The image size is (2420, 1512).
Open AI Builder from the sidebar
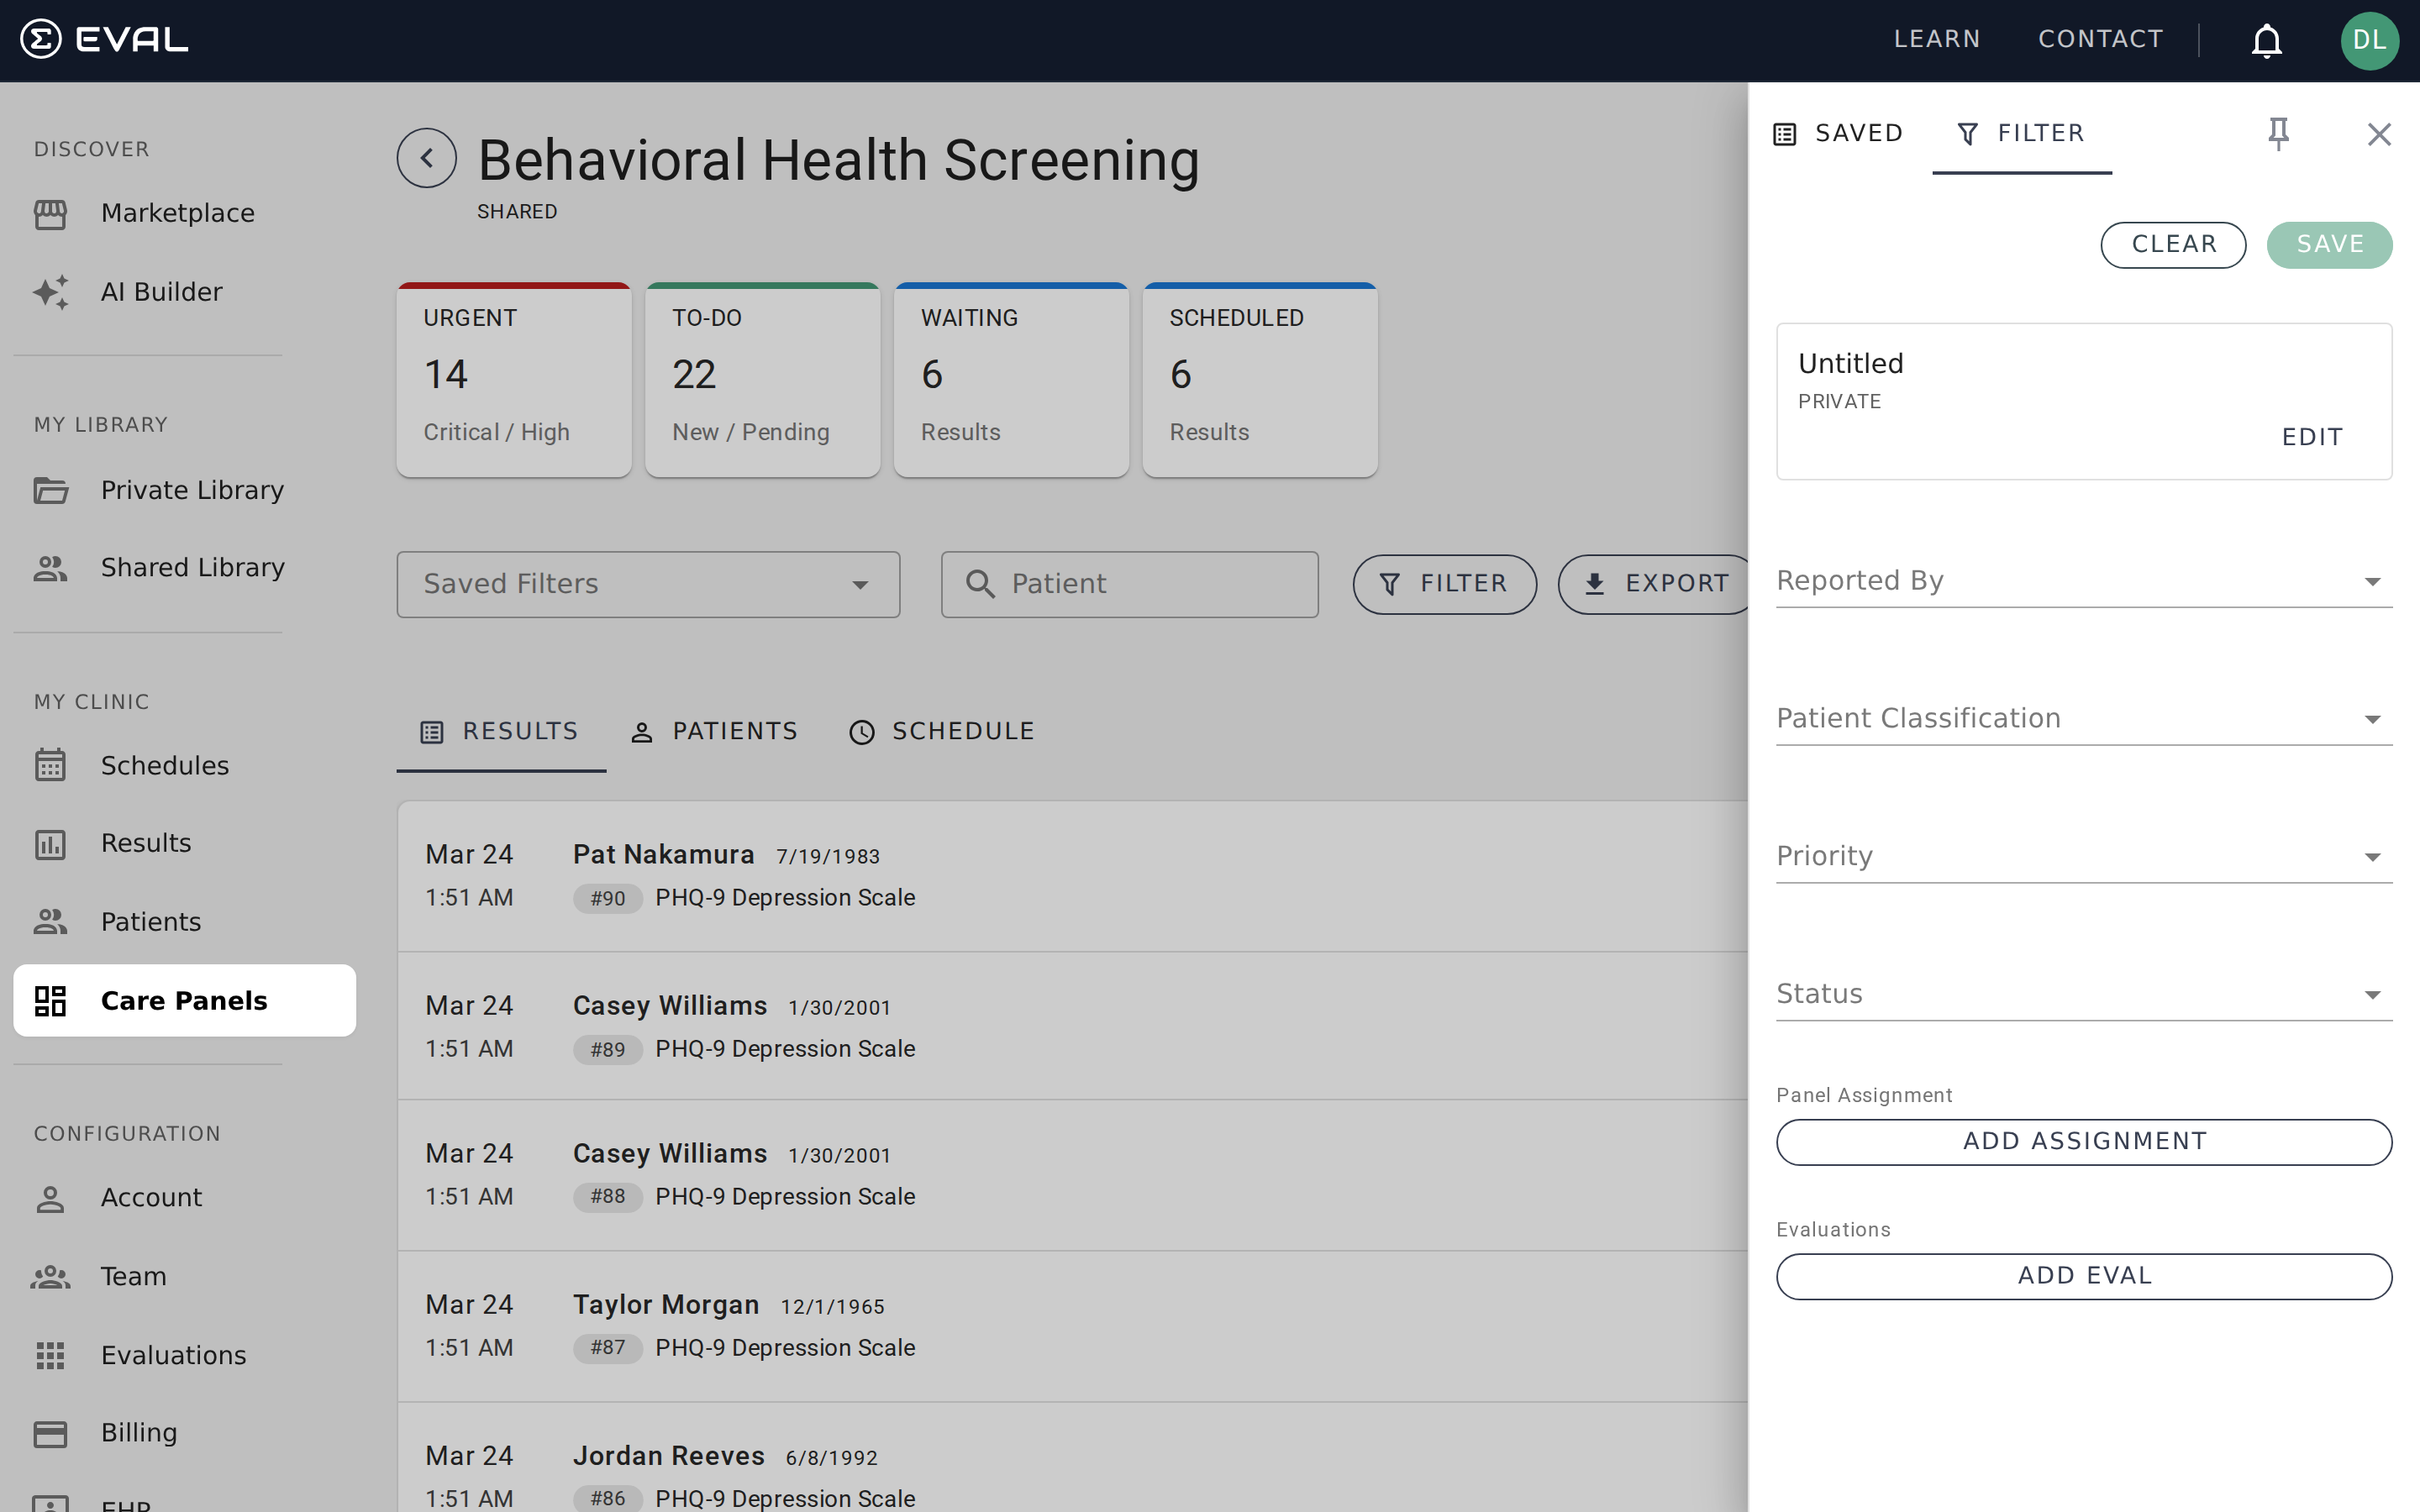coord(161,292)
